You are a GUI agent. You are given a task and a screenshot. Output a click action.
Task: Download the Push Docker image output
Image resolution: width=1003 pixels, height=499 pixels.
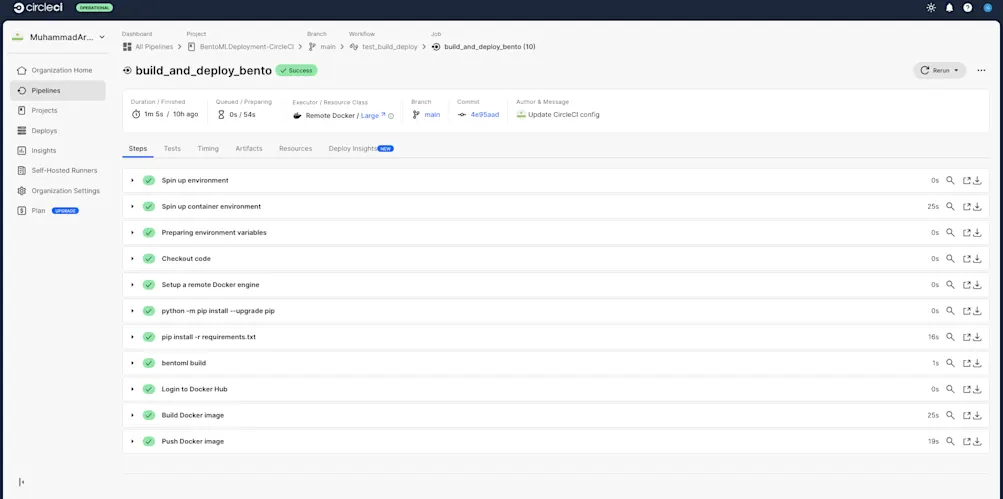tap(977, 441)
